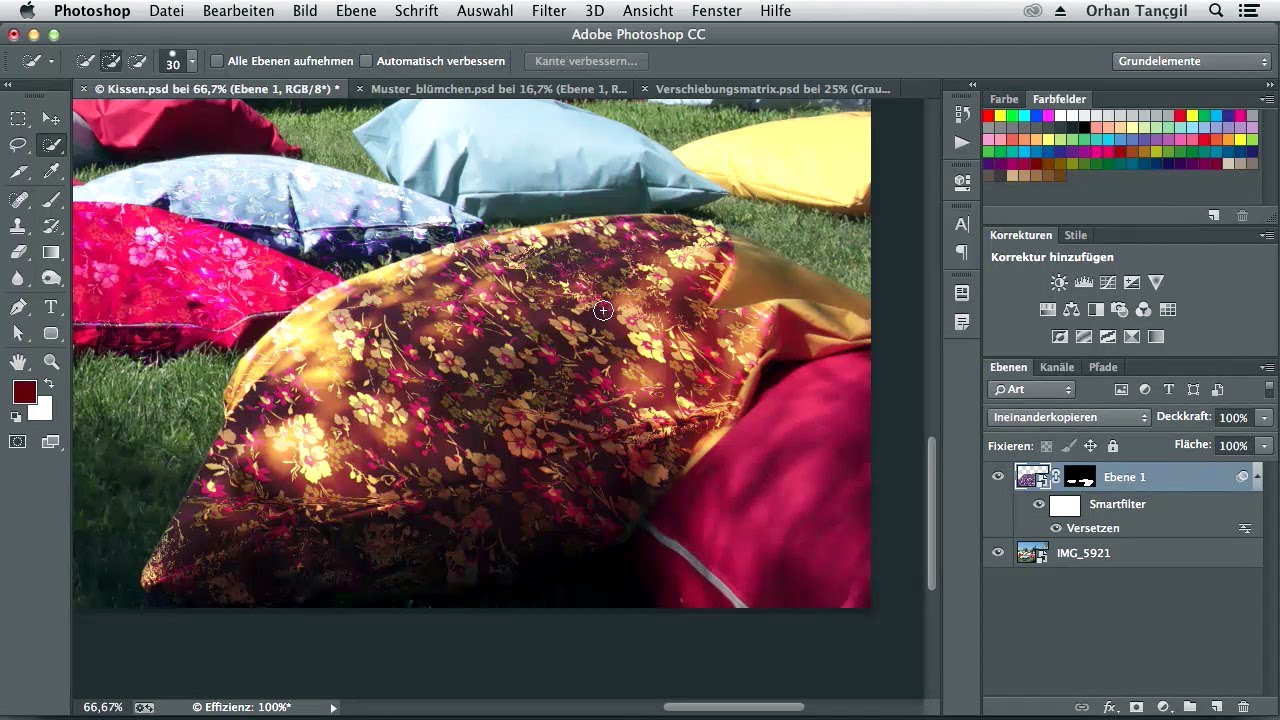The width and height of the screenshot is (1280, 720).
Task: Swap foreground and background colors
Action: (48, 384)
